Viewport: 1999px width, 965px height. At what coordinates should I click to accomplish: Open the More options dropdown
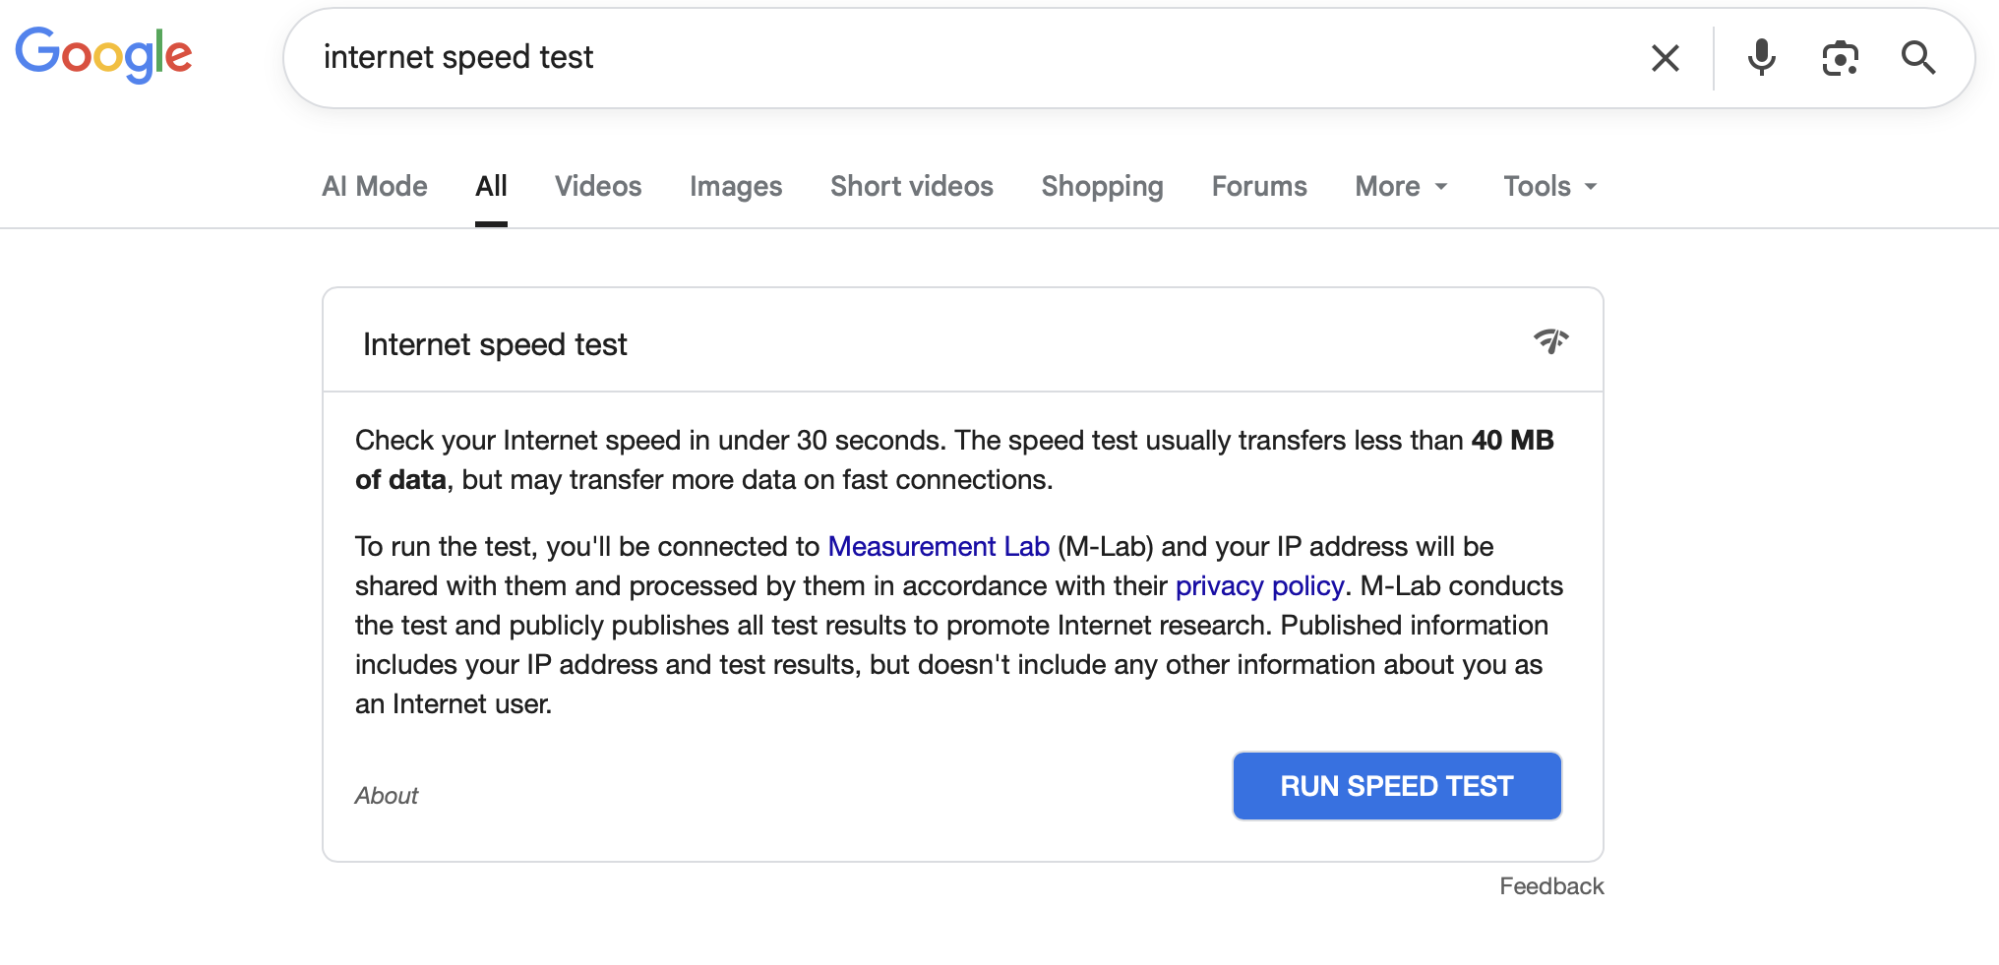point(1399,186)
